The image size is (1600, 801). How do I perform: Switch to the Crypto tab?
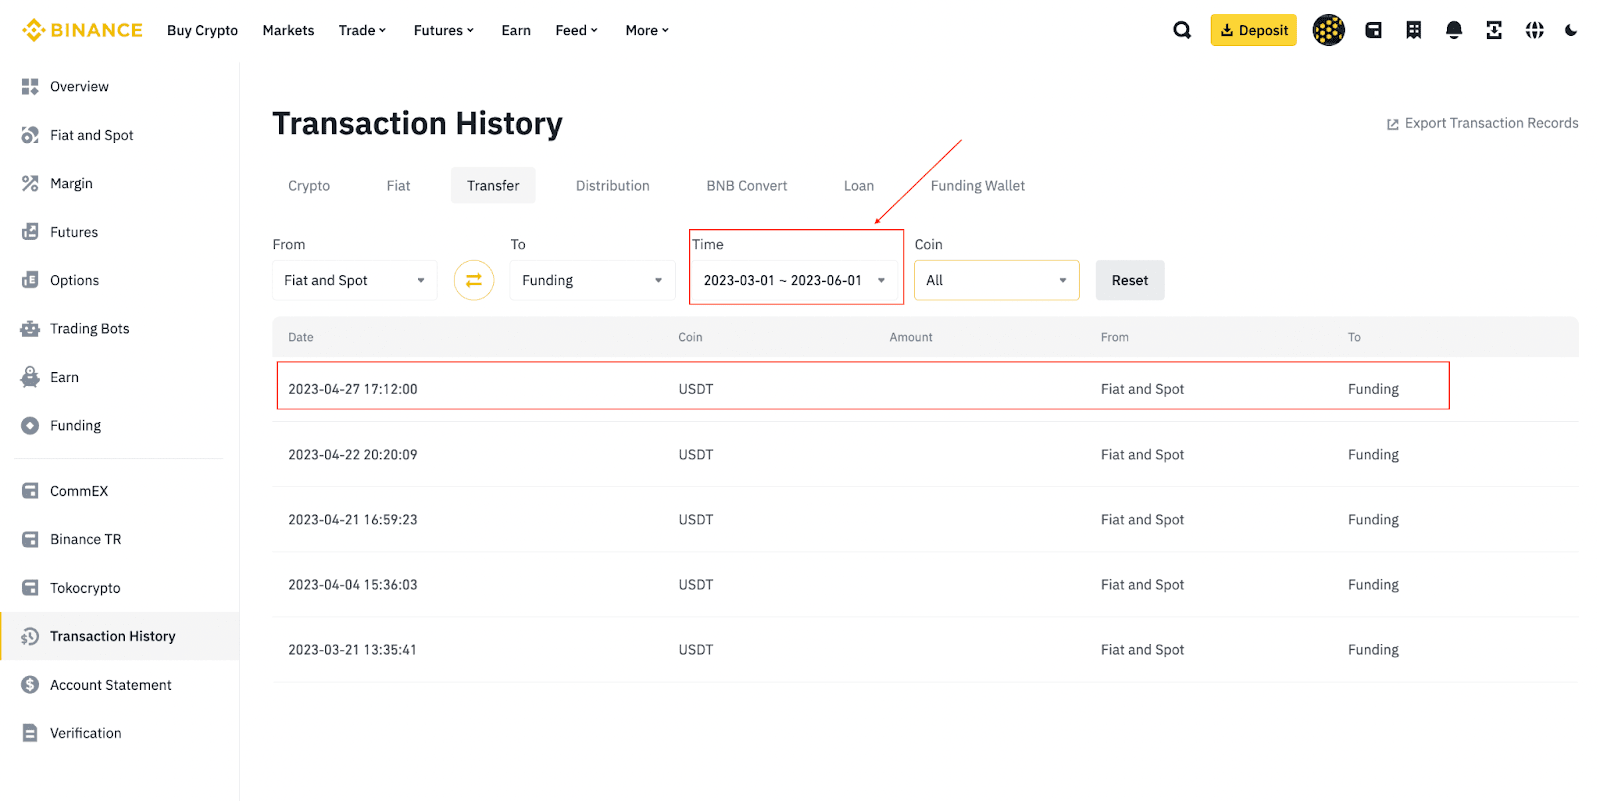(309, 186)
